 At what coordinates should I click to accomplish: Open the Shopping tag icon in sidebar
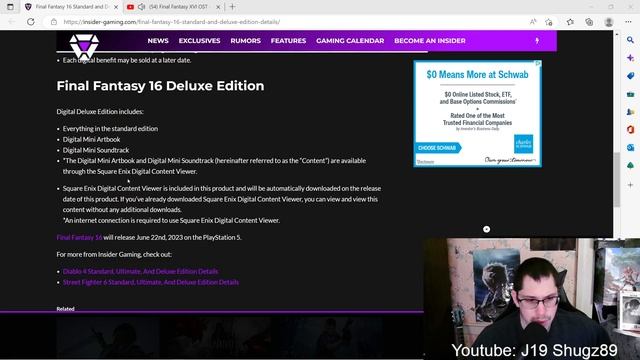630,76
